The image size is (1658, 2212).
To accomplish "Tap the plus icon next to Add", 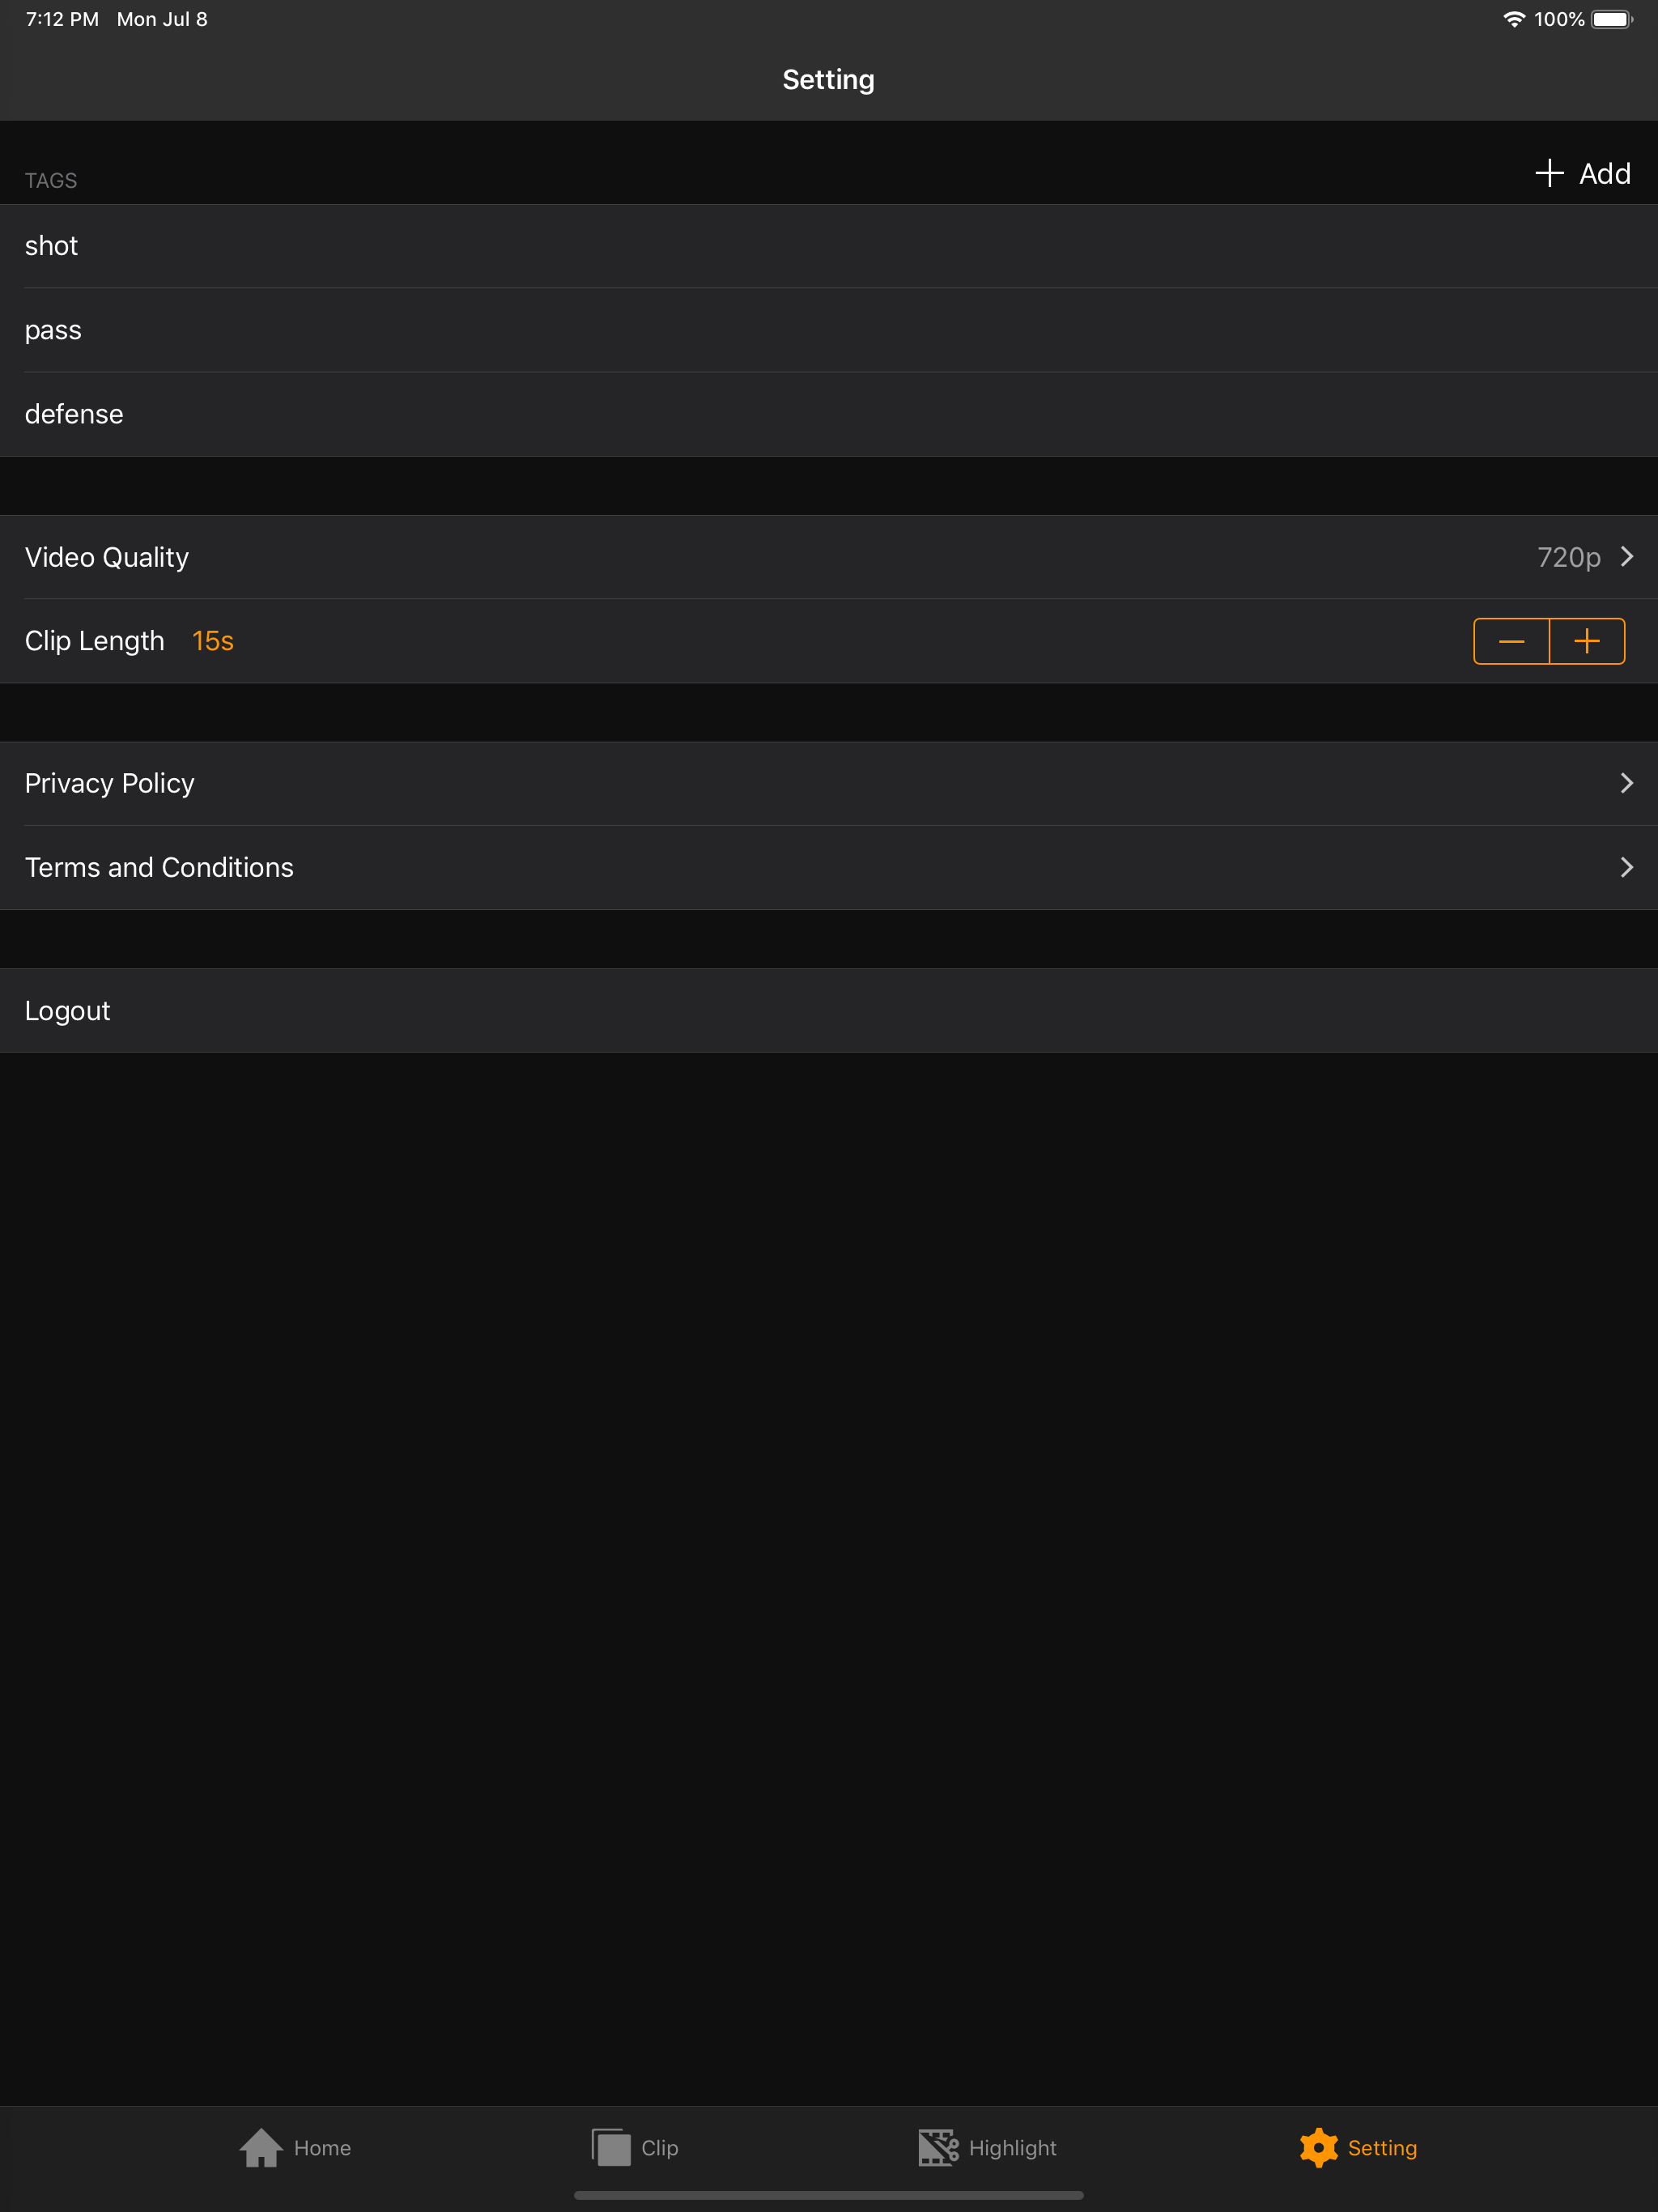I will (1549, 173).
